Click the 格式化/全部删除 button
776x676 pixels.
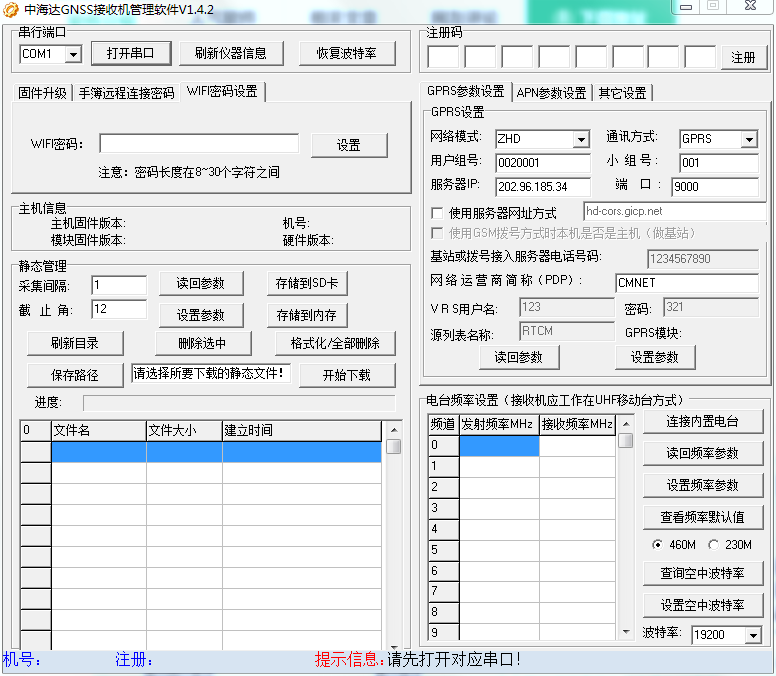[x=335, y=344]
